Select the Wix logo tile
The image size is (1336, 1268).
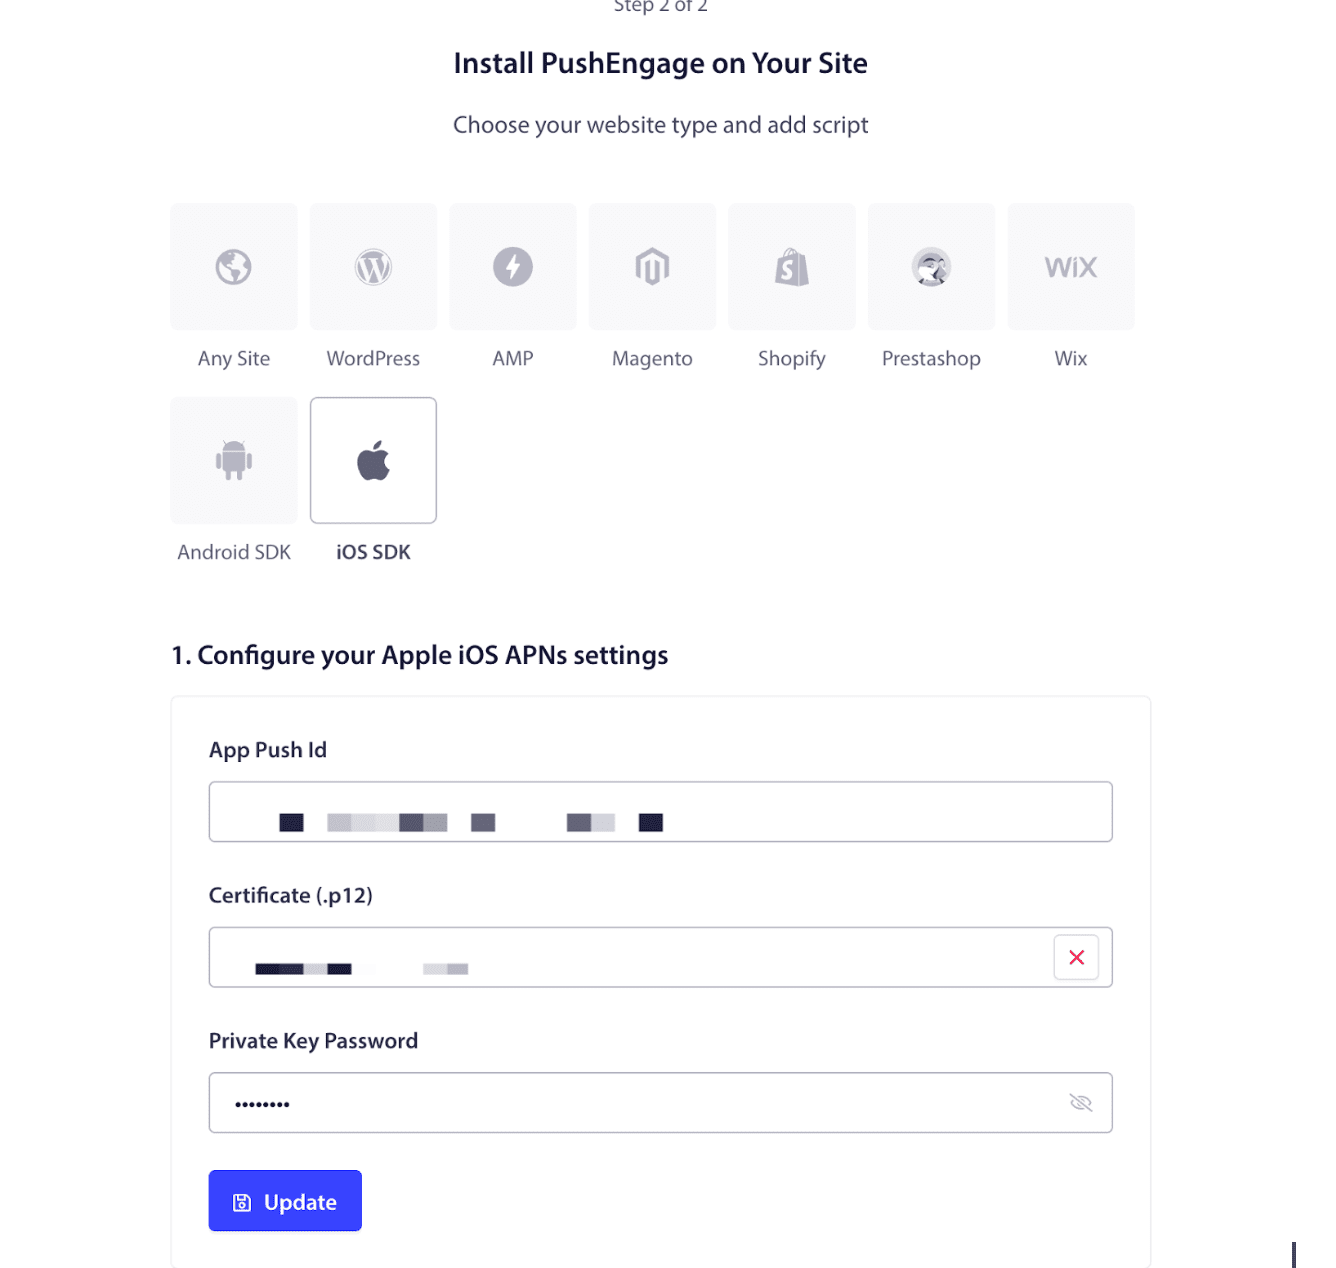(x=1071, y=267)
